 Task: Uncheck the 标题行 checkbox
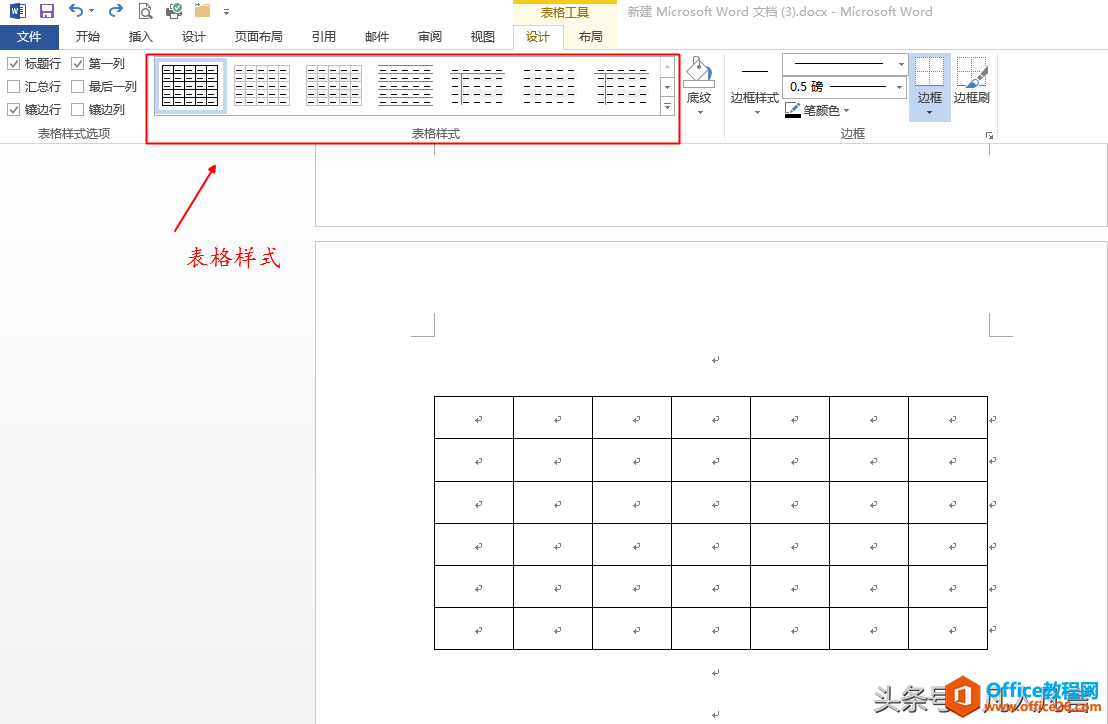13,64
